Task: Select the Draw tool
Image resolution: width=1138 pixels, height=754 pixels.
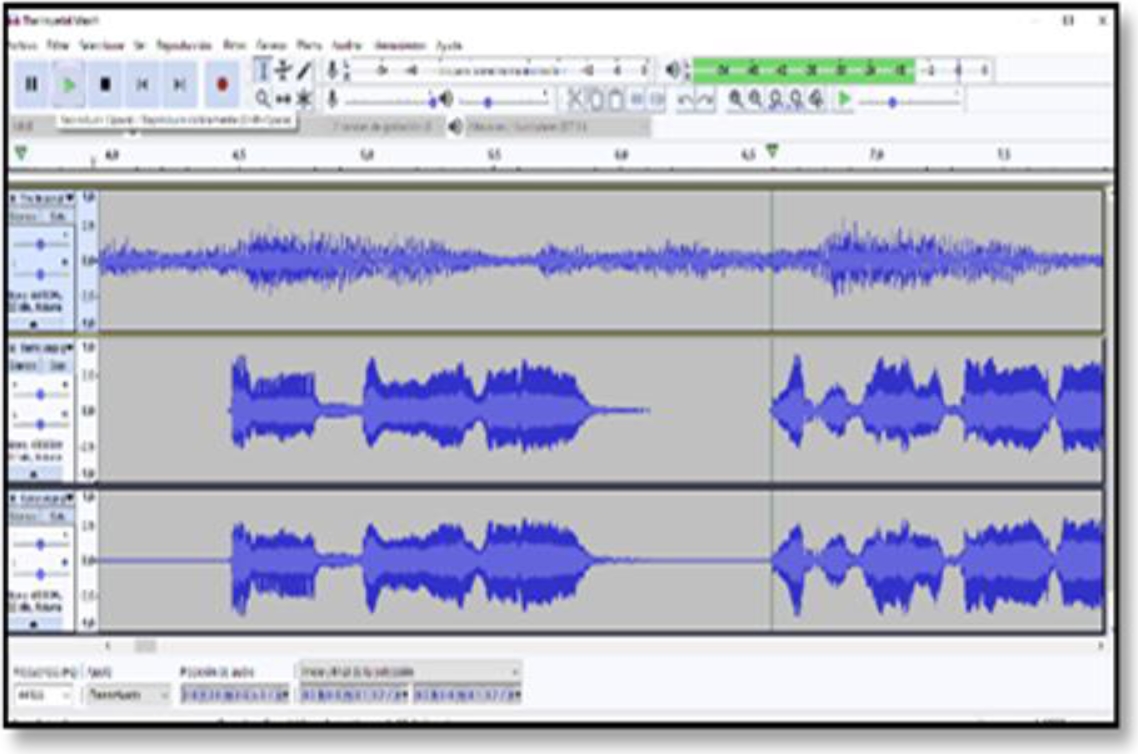Action: coord(303,70)
